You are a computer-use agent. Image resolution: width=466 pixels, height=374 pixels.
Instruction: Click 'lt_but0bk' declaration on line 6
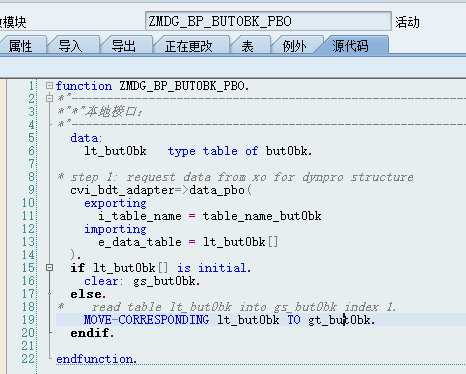pyautogui.click(x=115, y=151)
